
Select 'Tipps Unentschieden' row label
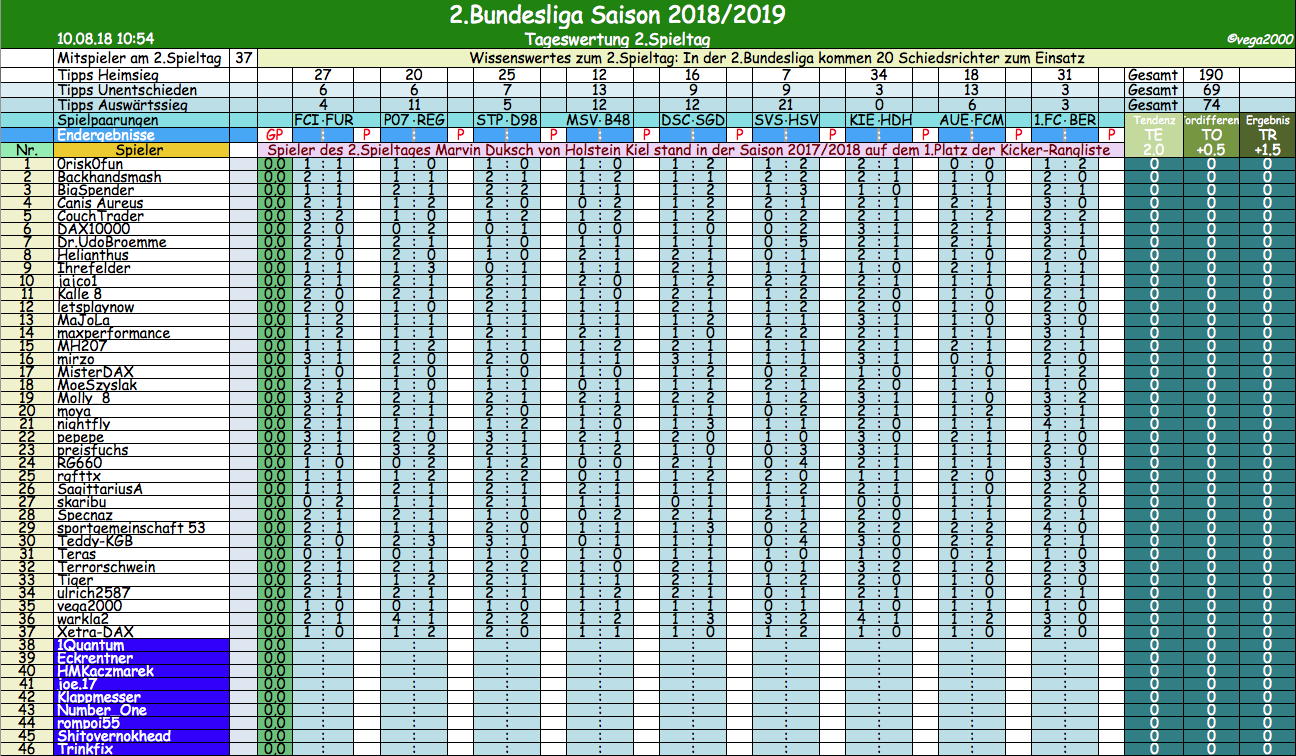click(x=127, y=90)
